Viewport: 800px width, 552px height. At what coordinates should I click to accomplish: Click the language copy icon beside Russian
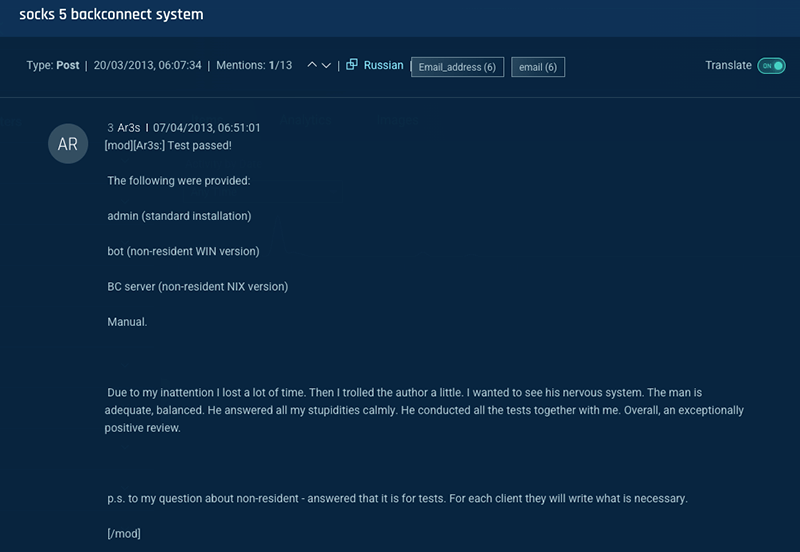(351, 65)
